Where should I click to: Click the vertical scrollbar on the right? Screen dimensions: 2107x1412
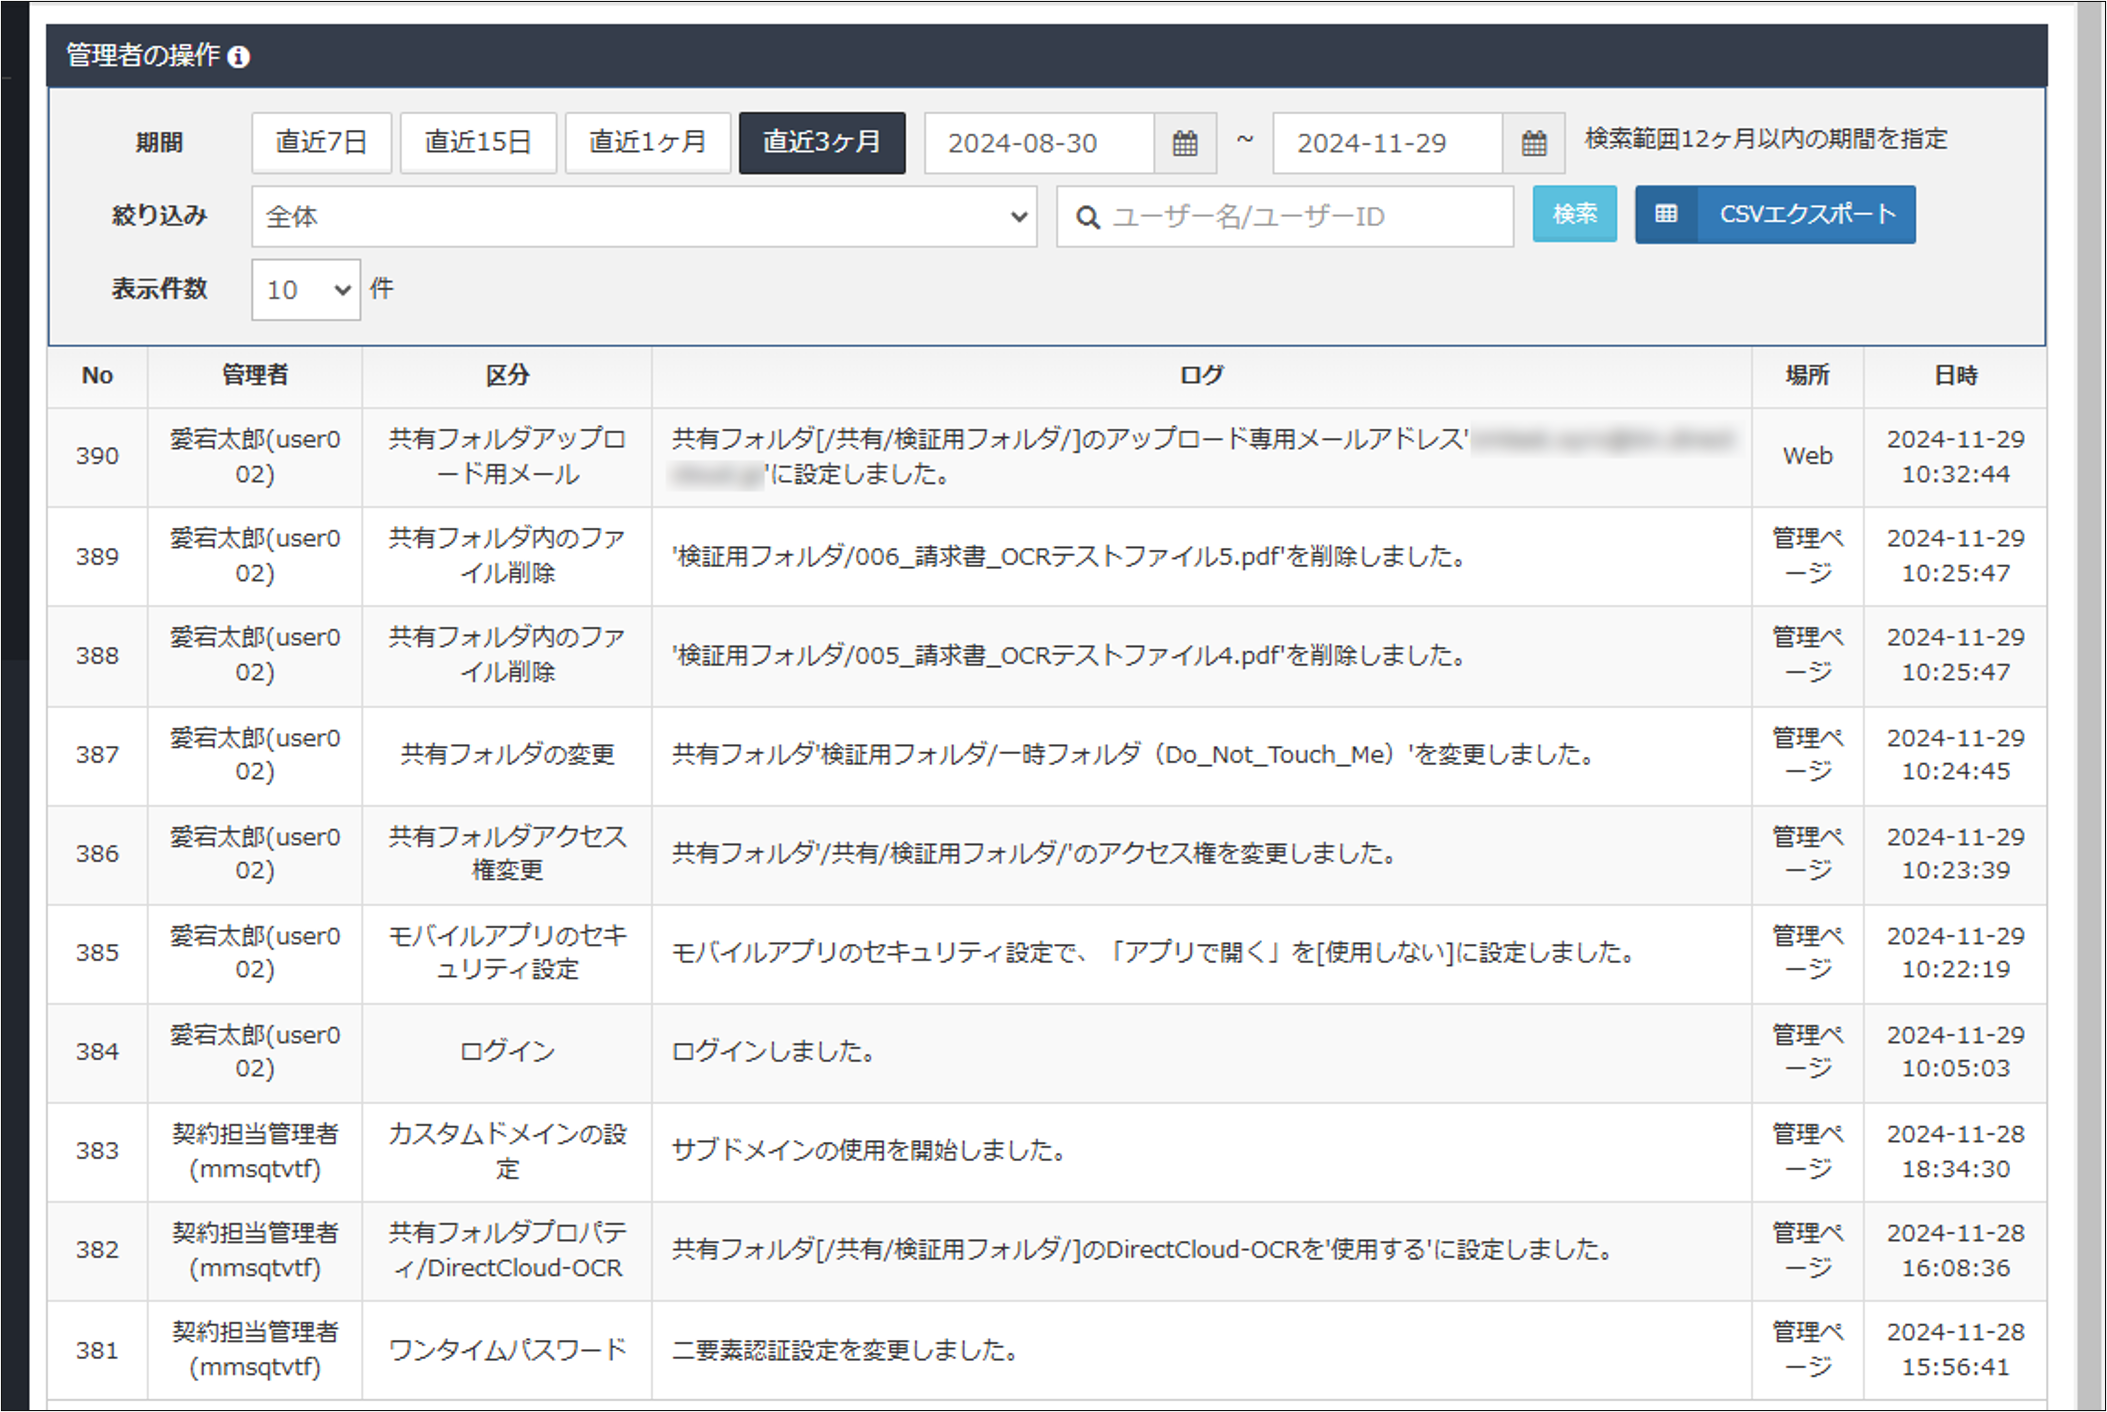[2089, 706]
